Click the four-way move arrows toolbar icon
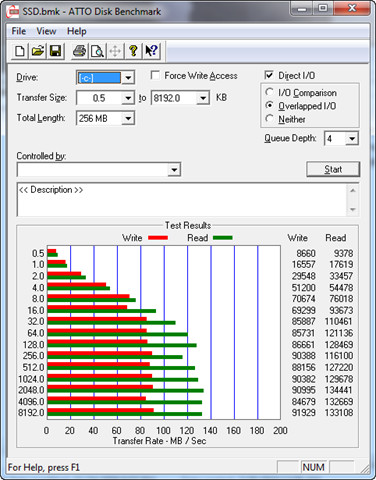Image resolution: width=376 pixels, height=480 pixels. coord(115,51)
